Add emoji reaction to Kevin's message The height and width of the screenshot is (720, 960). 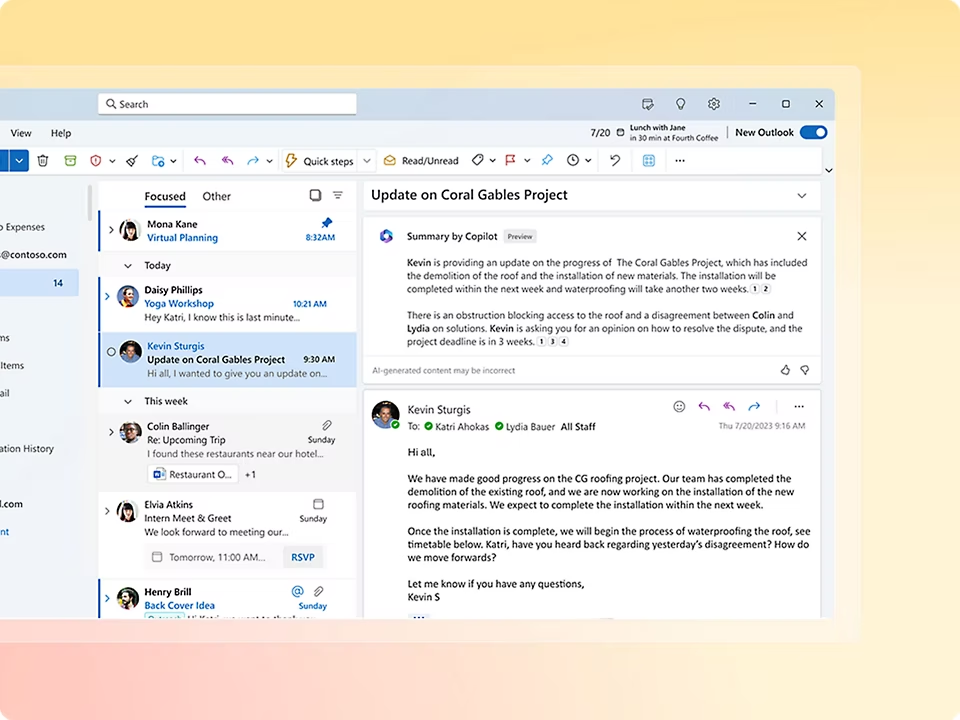click(679, 407)
